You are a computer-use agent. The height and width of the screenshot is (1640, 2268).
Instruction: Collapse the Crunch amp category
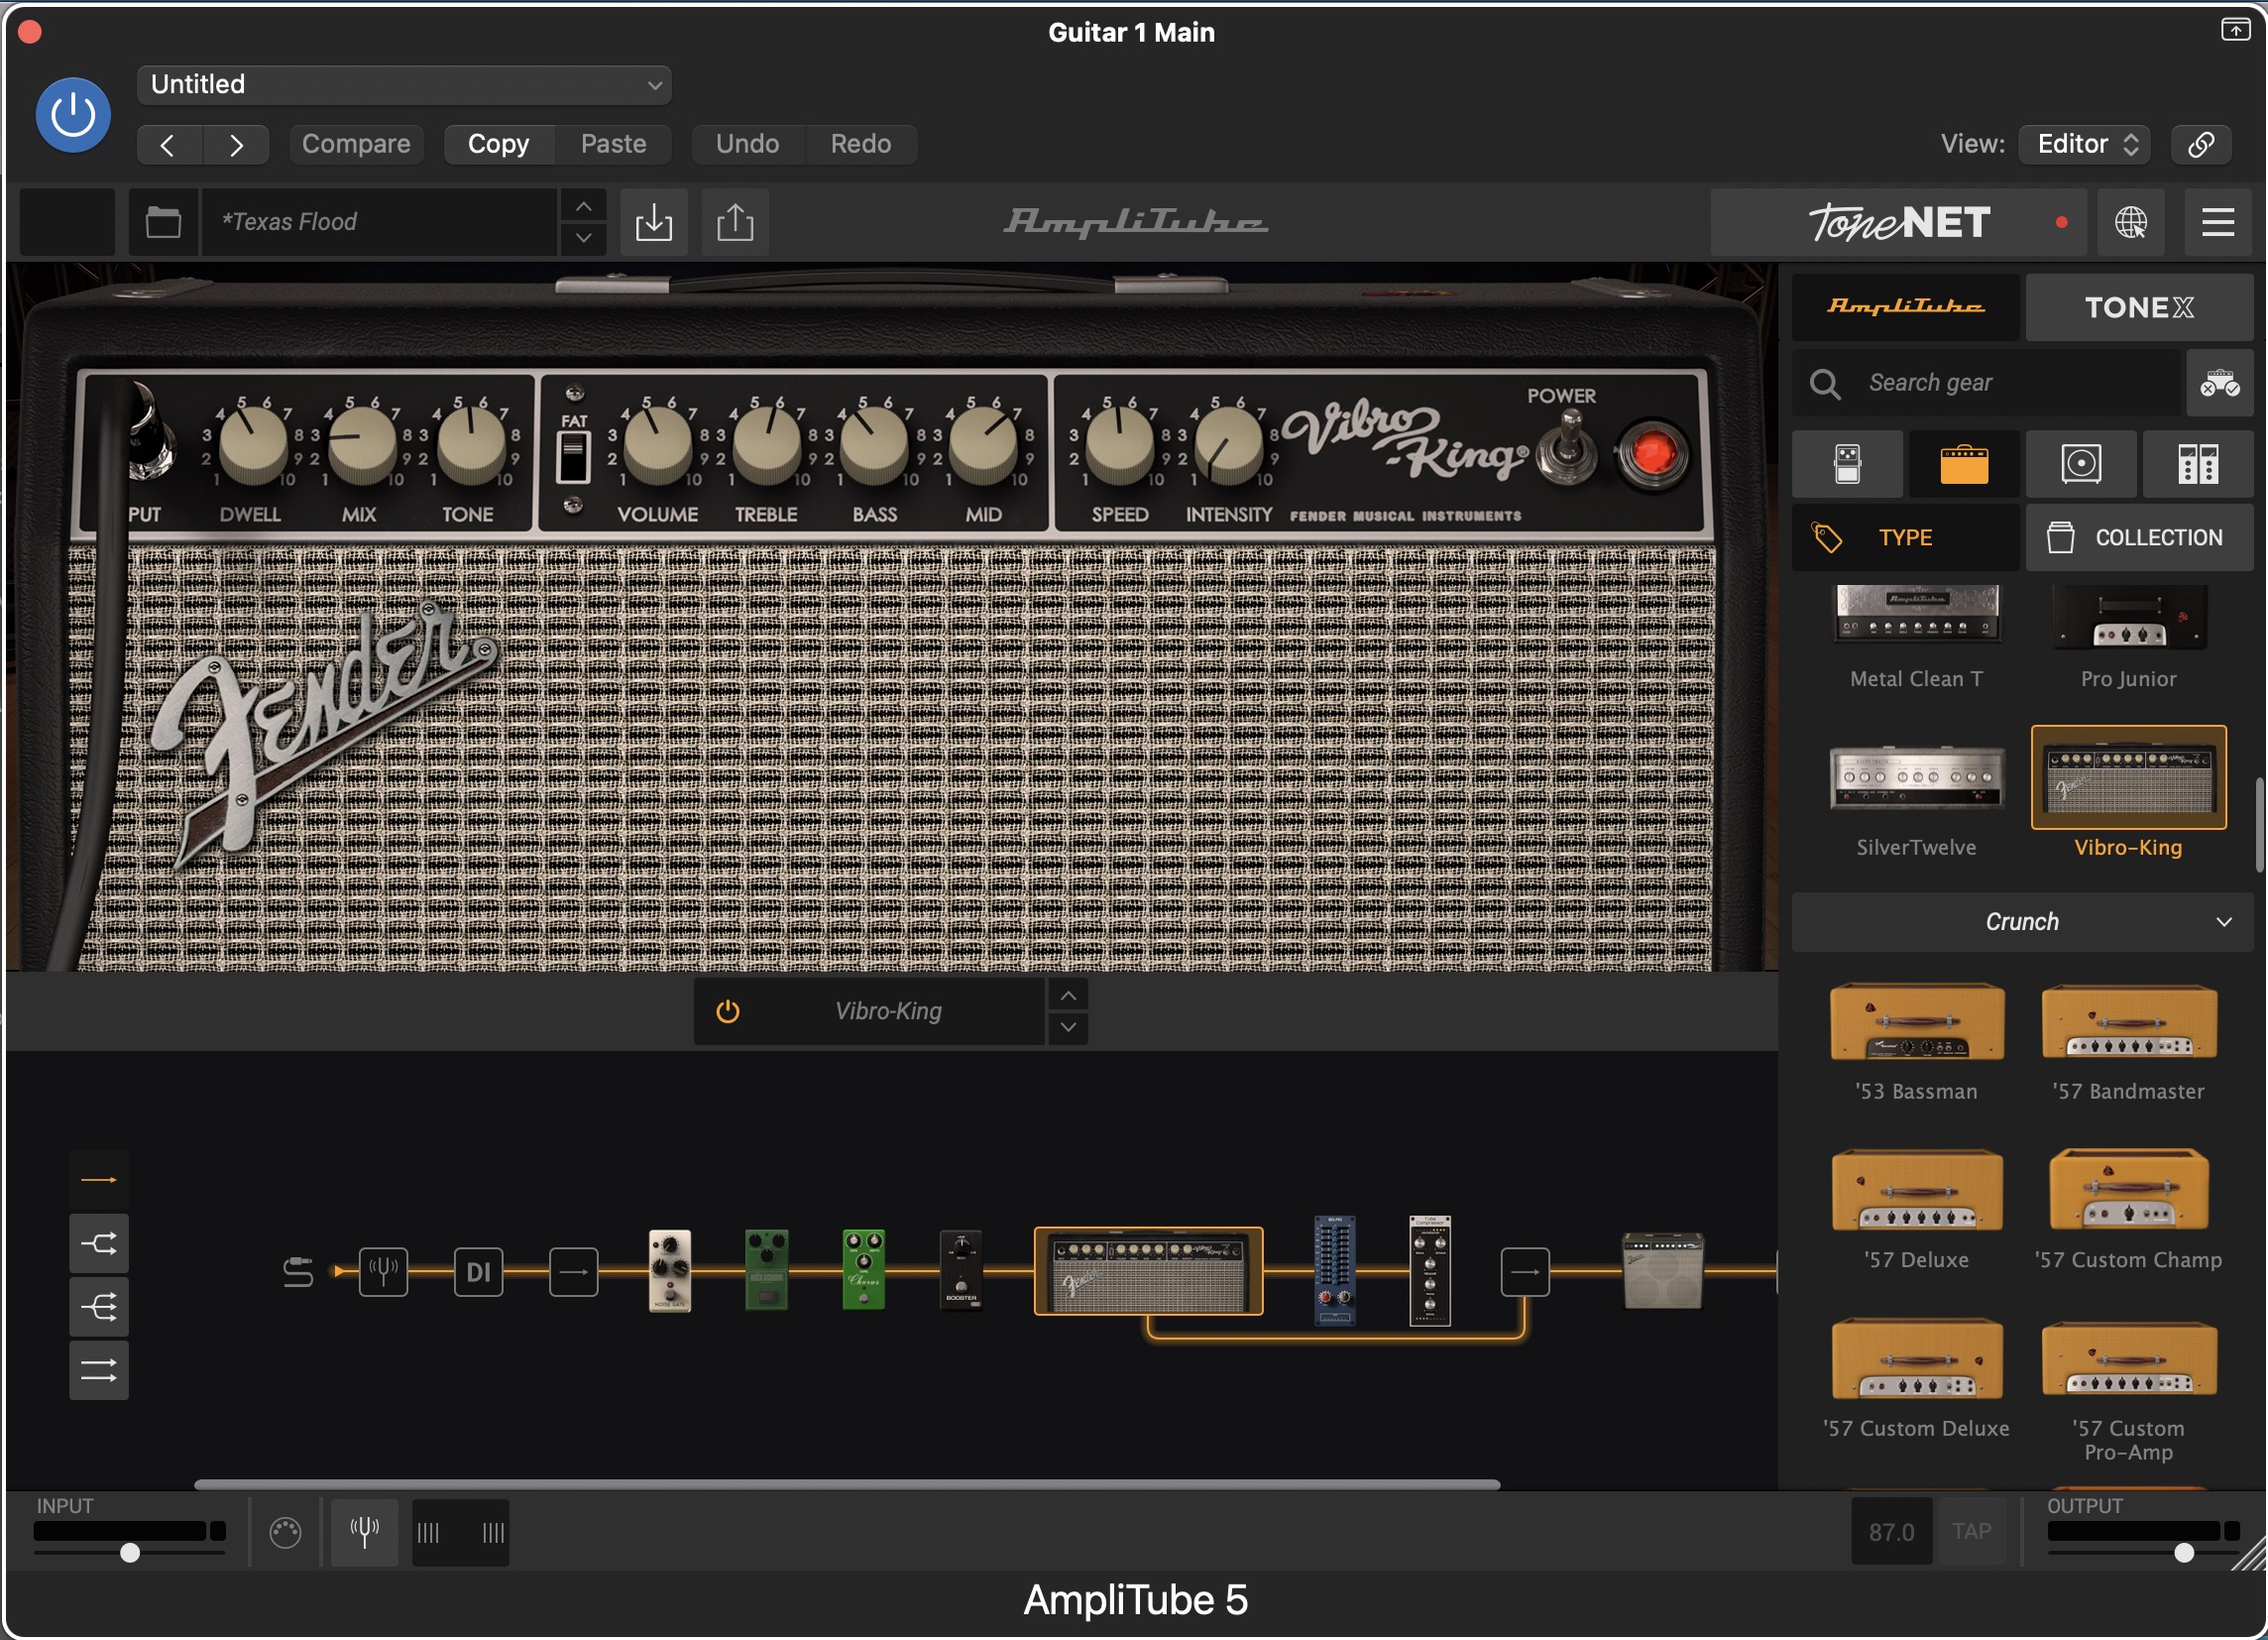[x=2022, y=922]
